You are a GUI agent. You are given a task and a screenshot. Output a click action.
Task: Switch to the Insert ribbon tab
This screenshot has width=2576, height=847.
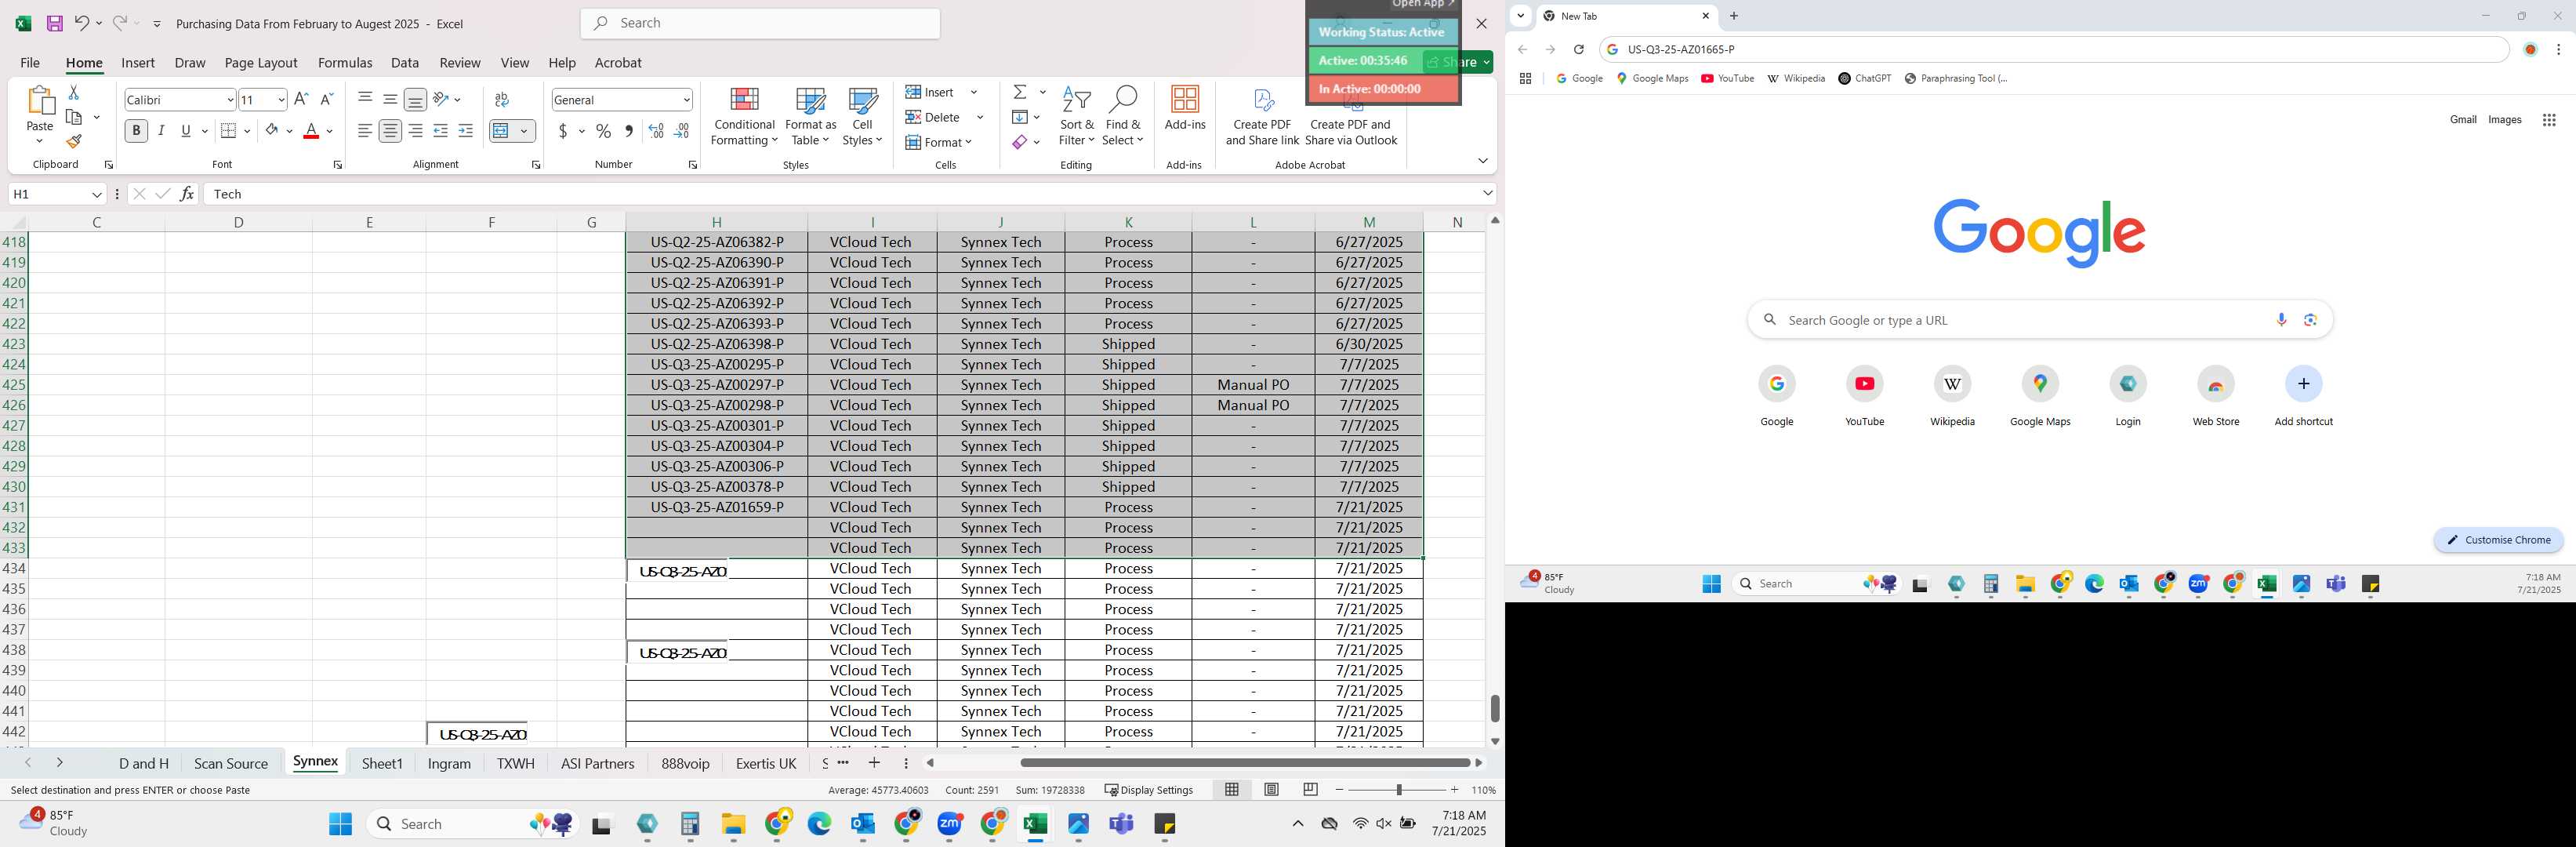pyautogui.click(x=138, y=62)
